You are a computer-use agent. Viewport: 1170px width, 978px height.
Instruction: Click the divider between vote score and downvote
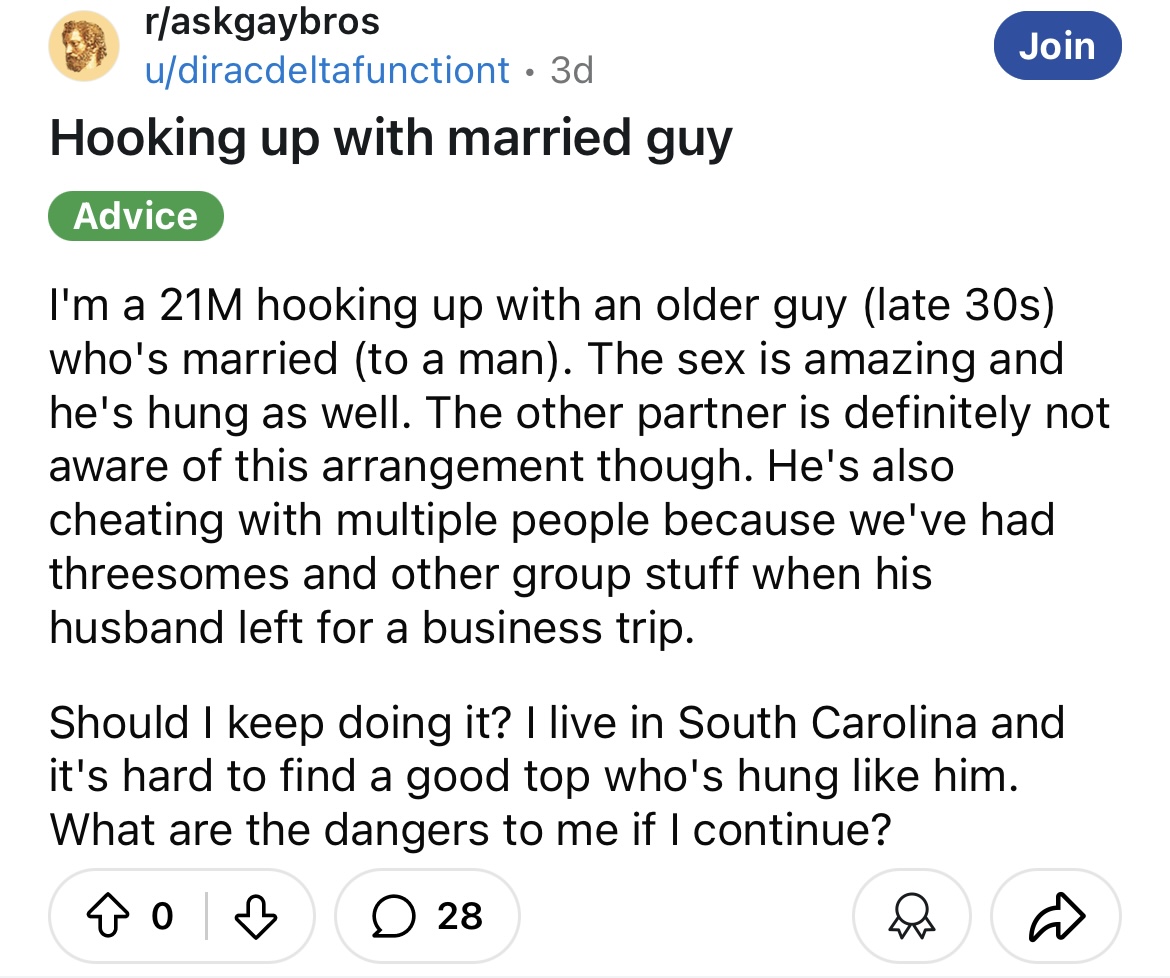click(208, 915)
